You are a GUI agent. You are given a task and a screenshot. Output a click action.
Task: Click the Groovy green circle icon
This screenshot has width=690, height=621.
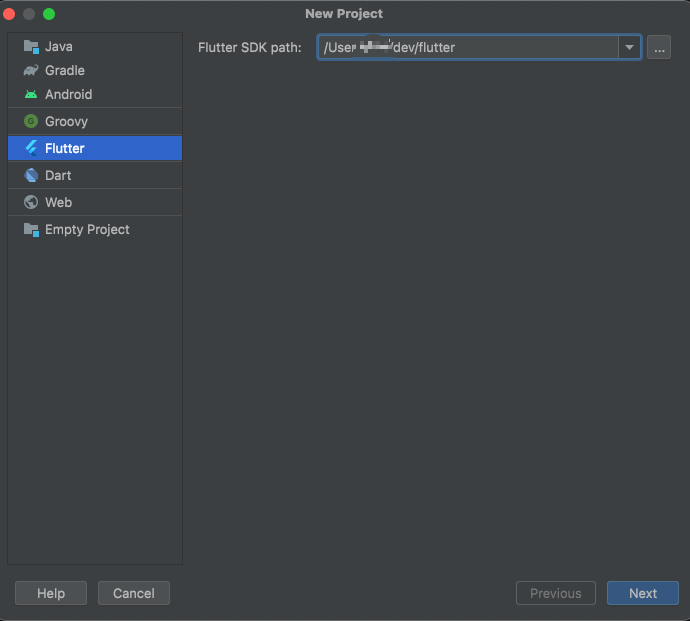[31, 121]
